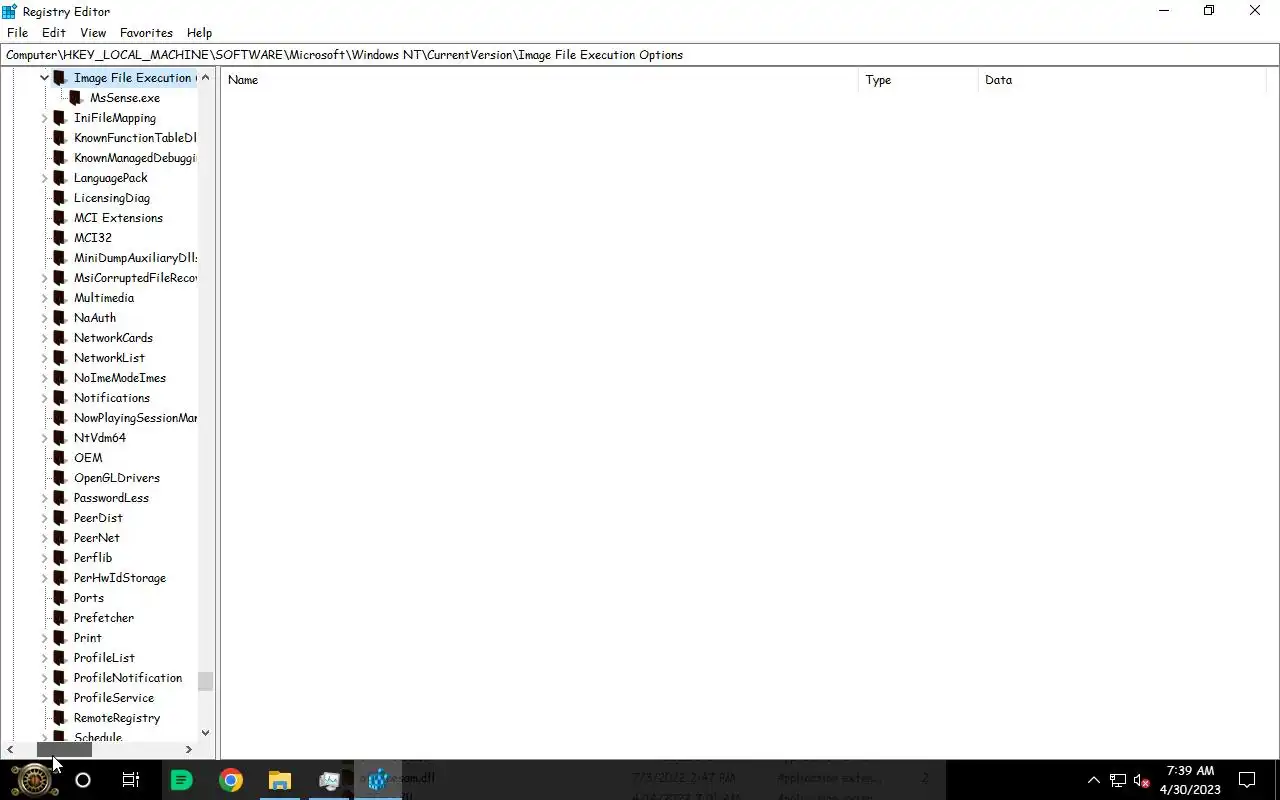Select the Perflib key label

tap(92, 558)
